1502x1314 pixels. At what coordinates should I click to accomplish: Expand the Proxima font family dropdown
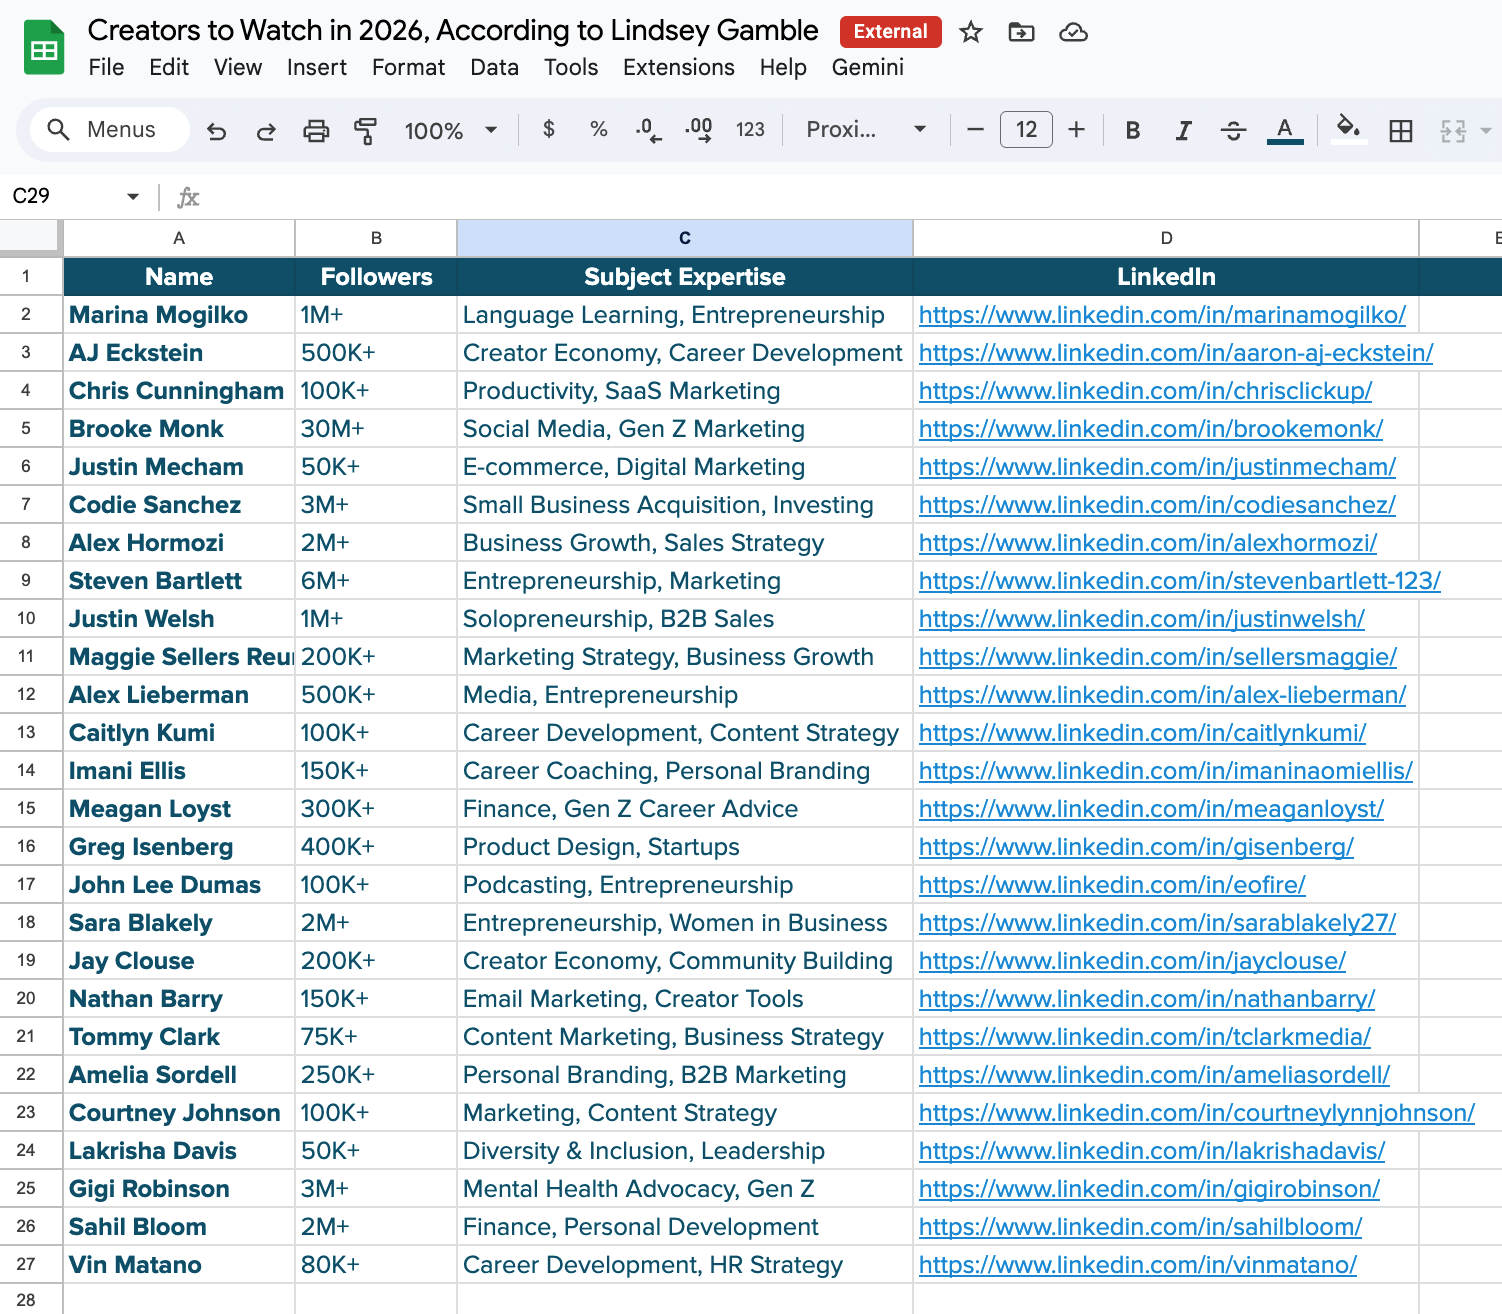(866, 130)
